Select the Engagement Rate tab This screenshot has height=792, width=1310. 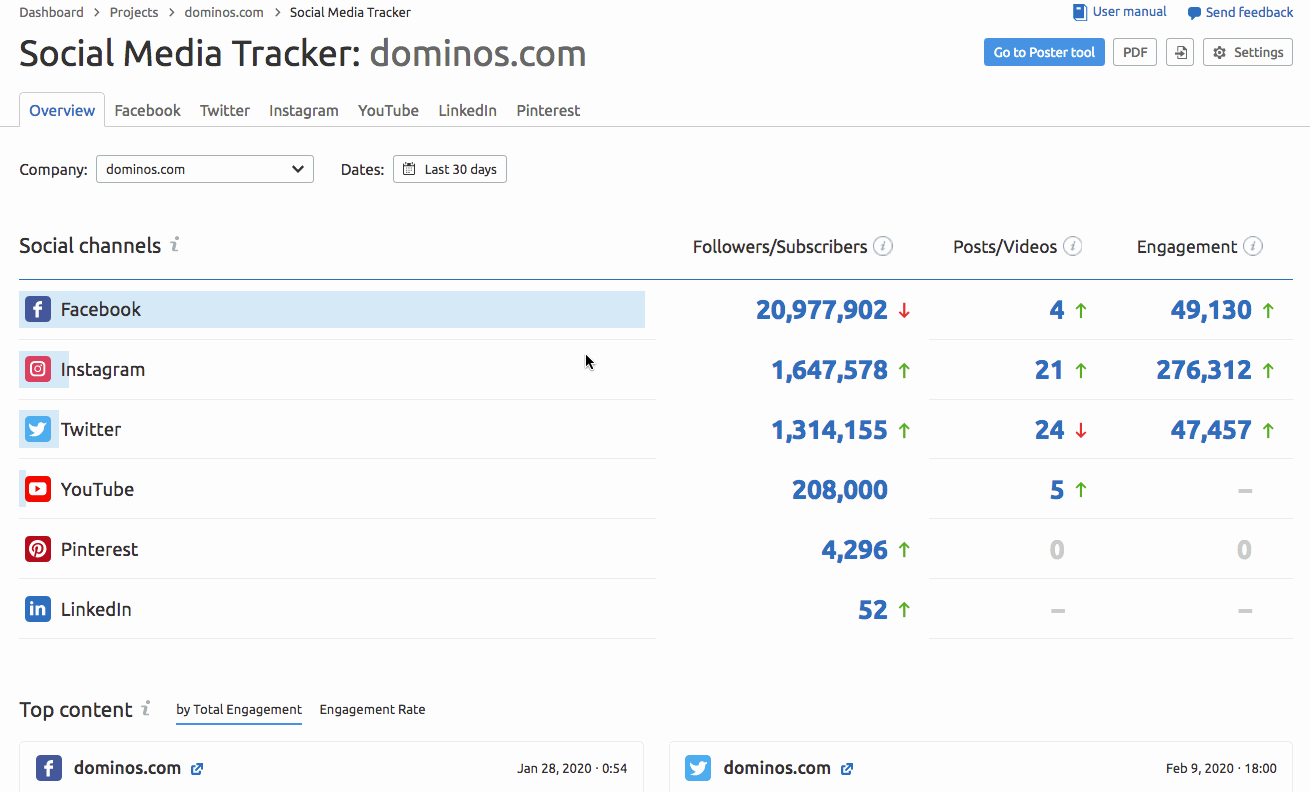(372, 709)
